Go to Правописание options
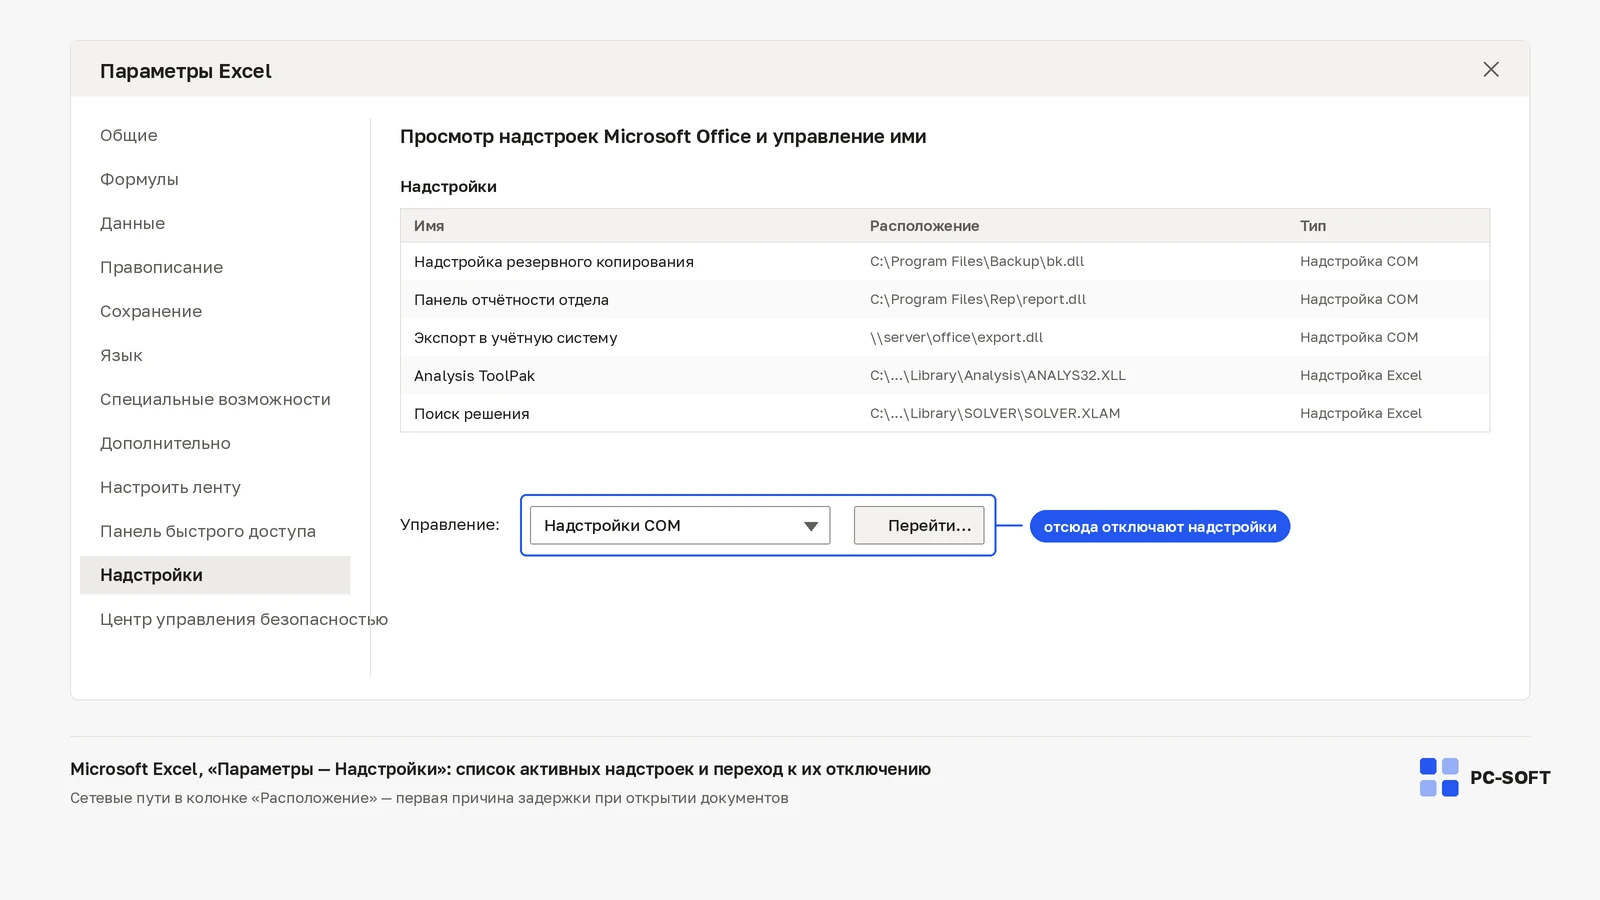This screenshot has height=900, width=1600. tap(161, 267)
